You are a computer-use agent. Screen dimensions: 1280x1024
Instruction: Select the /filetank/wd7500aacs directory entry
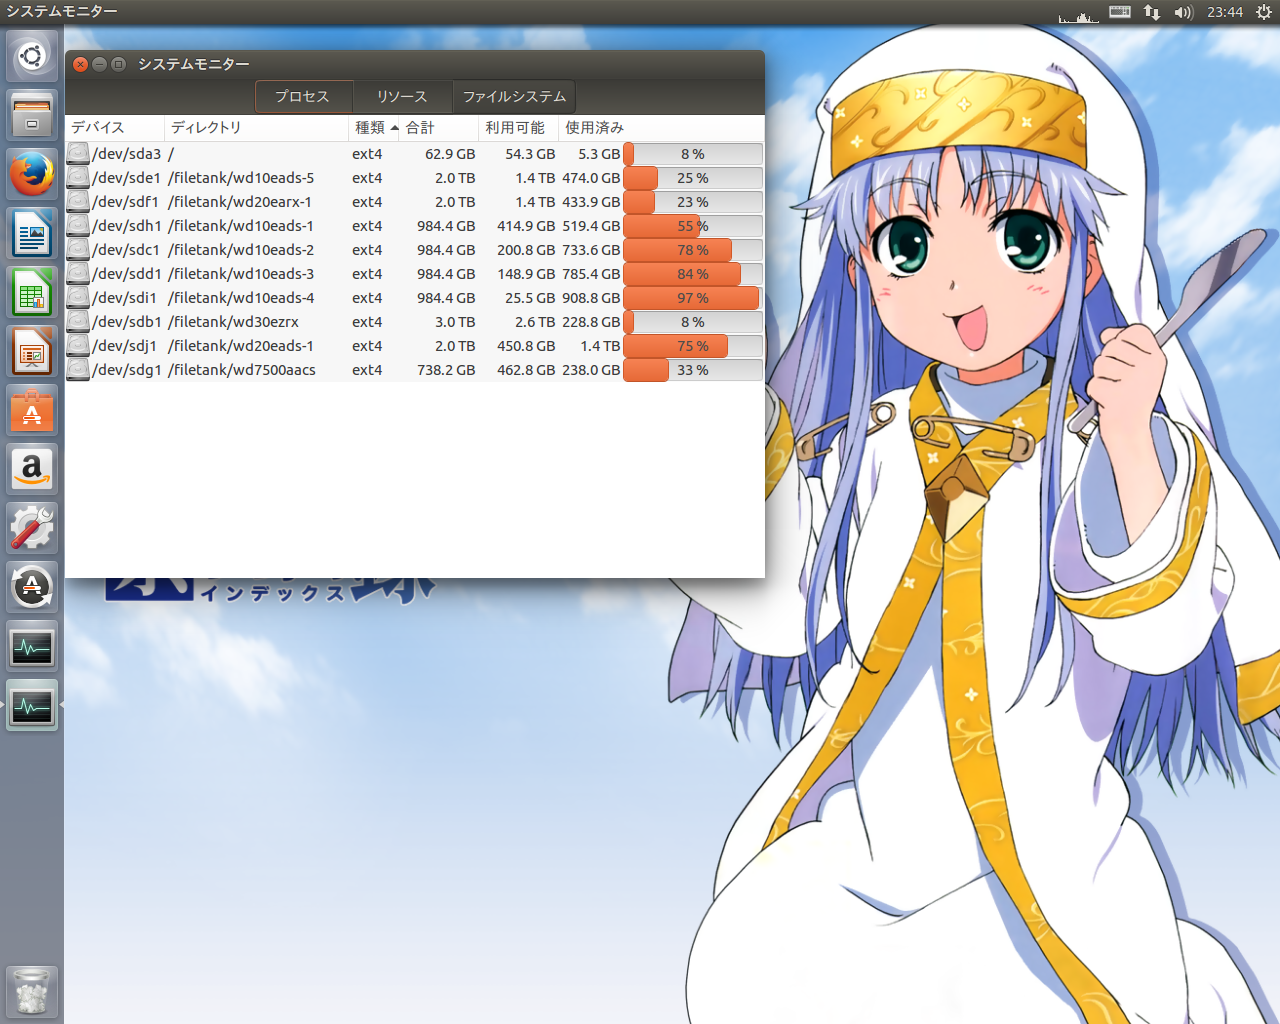[x=242, y=370]
